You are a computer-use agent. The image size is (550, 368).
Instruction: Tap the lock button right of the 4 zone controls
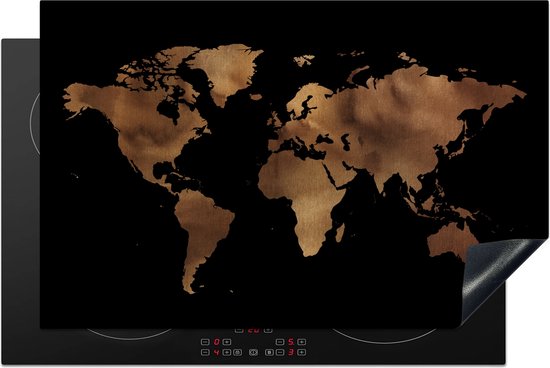pyautogui.click(x=238, y=352)
